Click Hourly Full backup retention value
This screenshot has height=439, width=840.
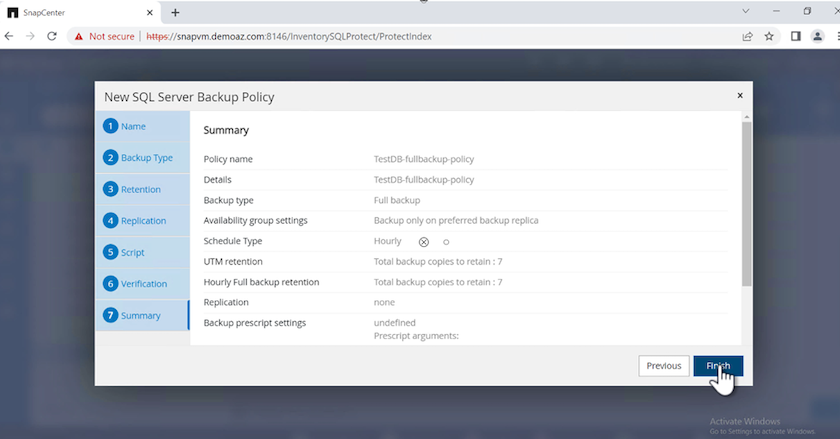point(438,282)
